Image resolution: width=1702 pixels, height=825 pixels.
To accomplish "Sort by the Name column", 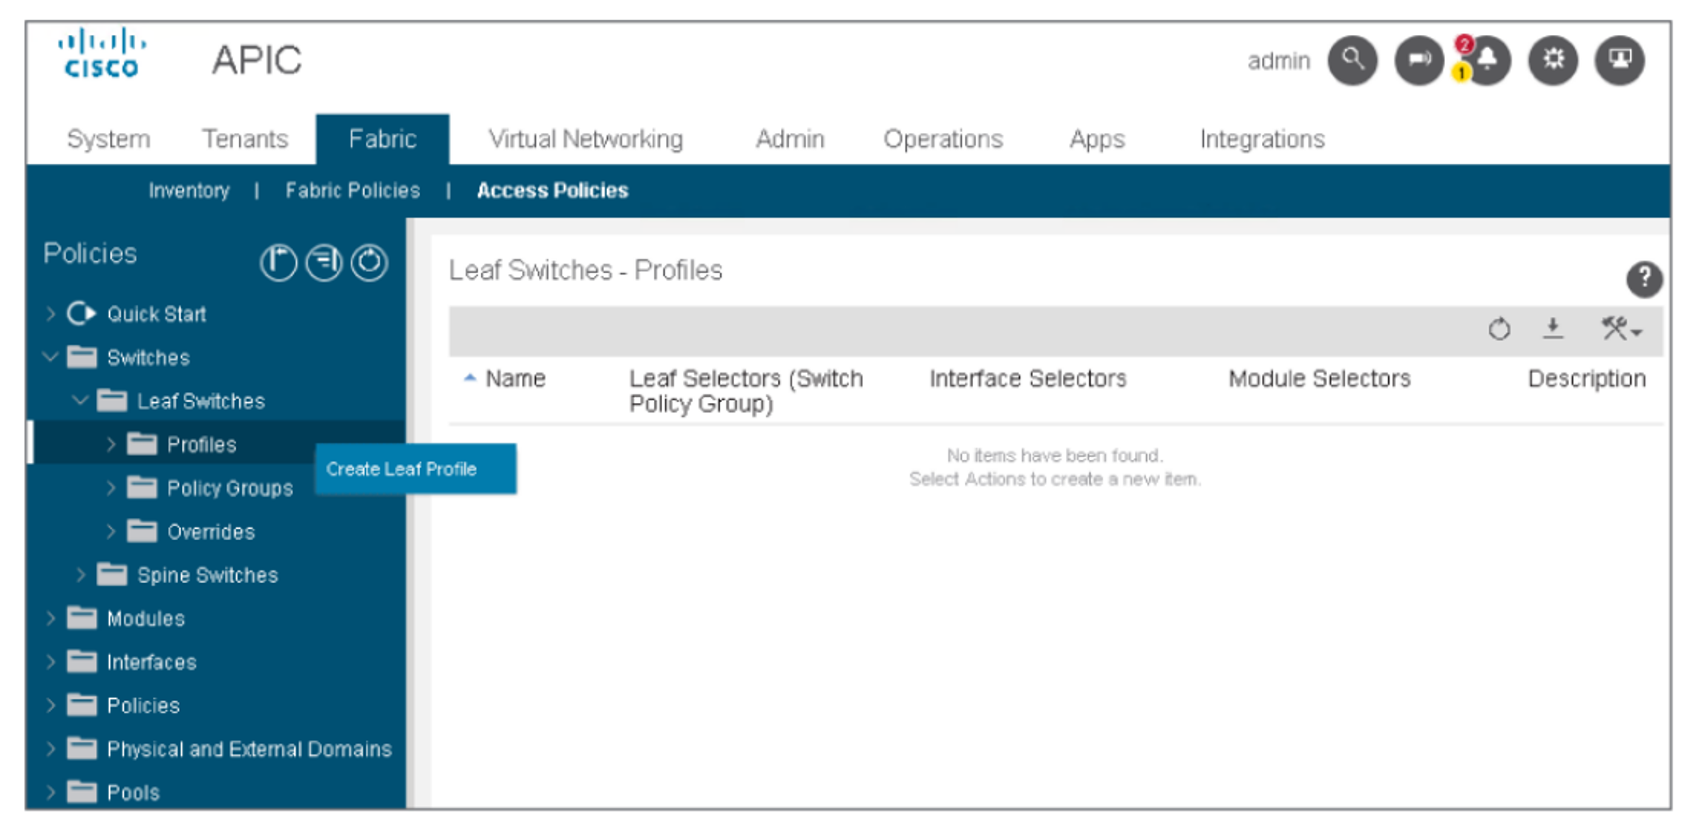I will (515, 379).
